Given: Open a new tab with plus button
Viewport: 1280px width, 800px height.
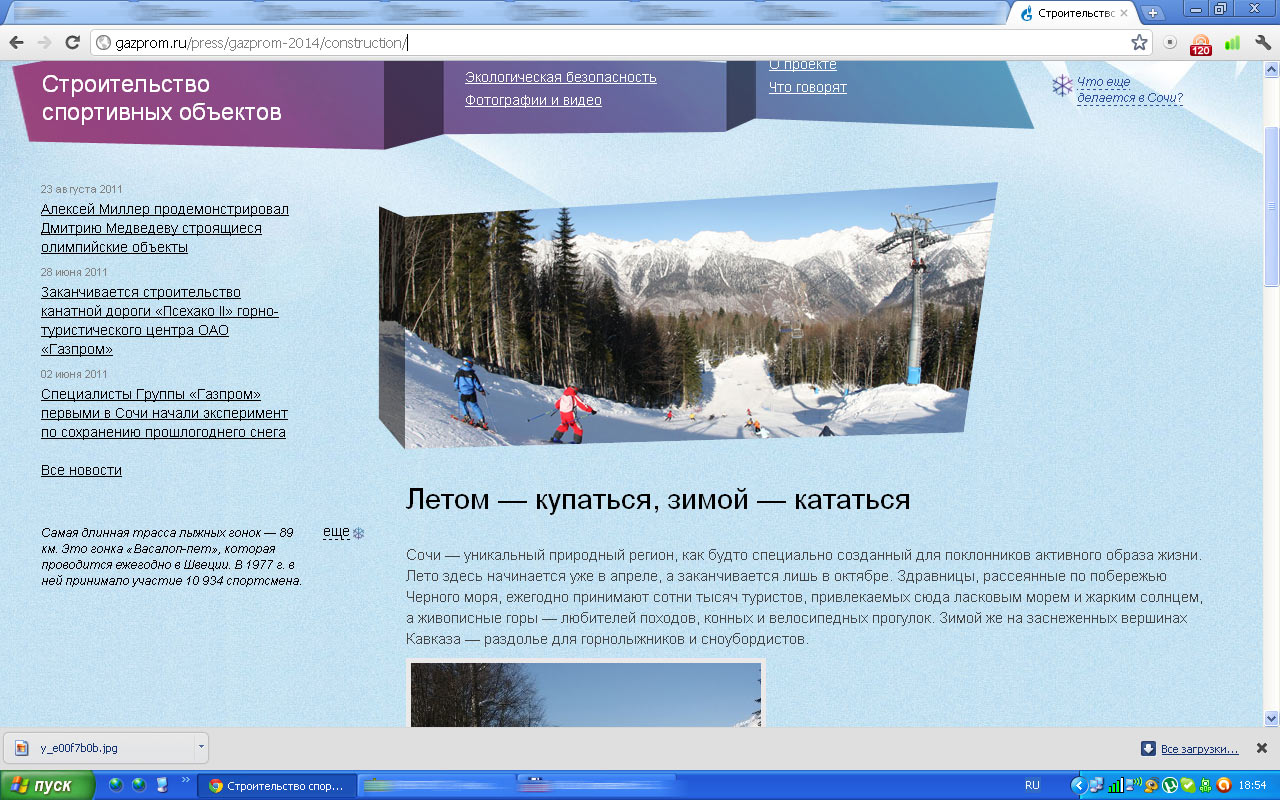Looking at the screenshot, I should 1153,13.
